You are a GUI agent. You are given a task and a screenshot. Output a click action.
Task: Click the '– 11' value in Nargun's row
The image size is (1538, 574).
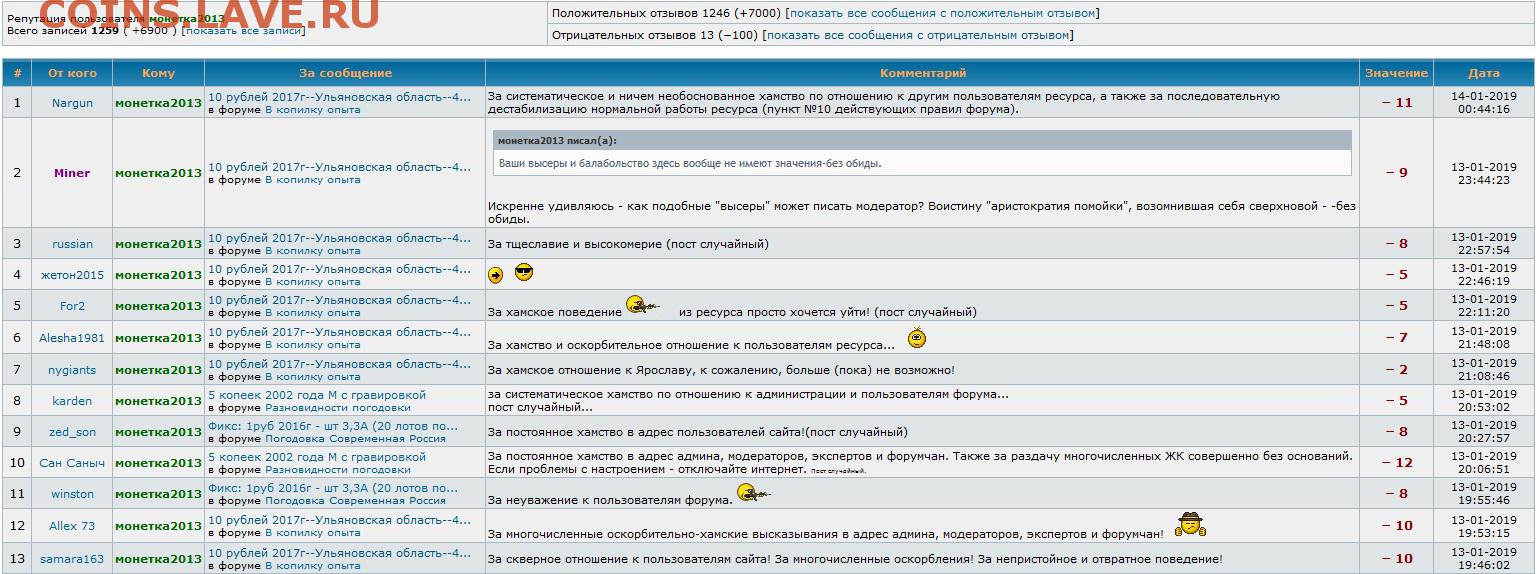tap(1397, 103)
